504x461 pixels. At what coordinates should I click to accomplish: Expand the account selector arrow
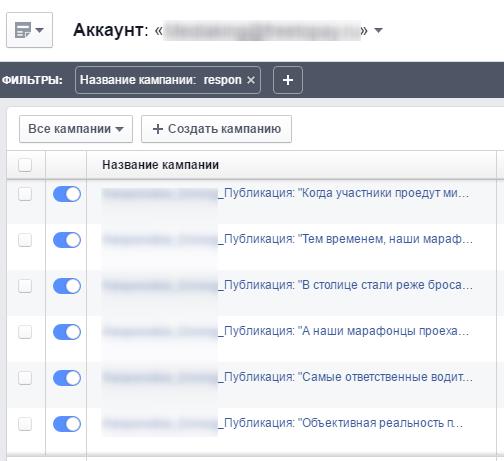click(x=378, y=30)
